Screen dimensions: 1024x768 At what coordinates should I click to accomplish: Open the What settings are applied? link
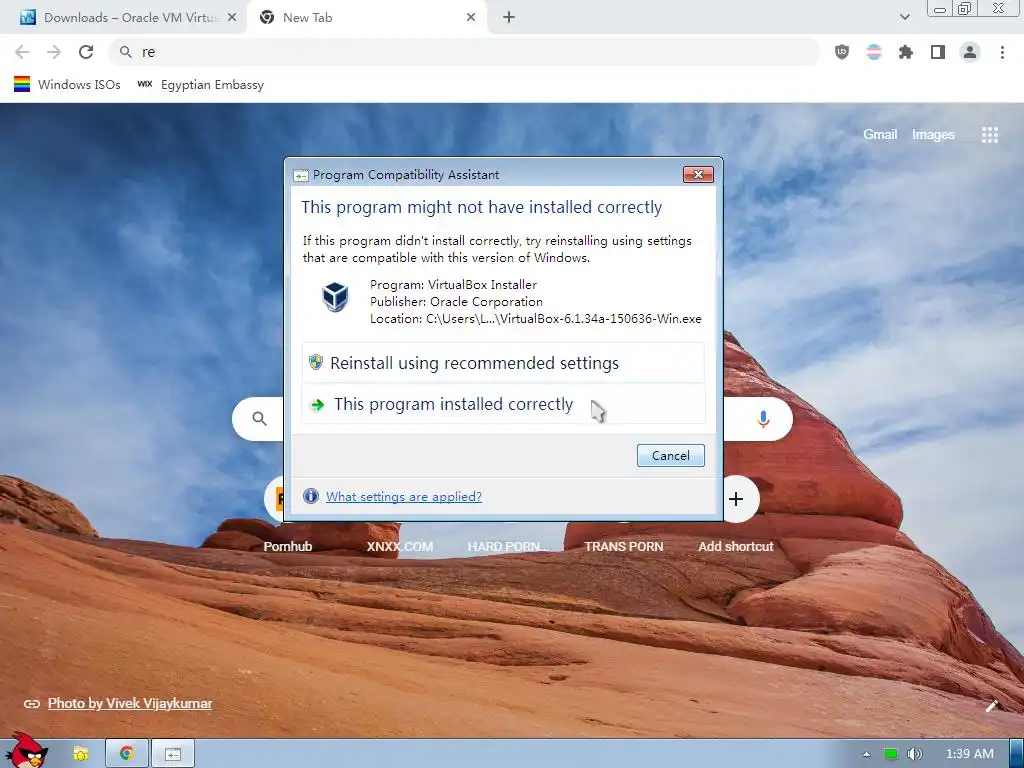(x=404, y=497)
